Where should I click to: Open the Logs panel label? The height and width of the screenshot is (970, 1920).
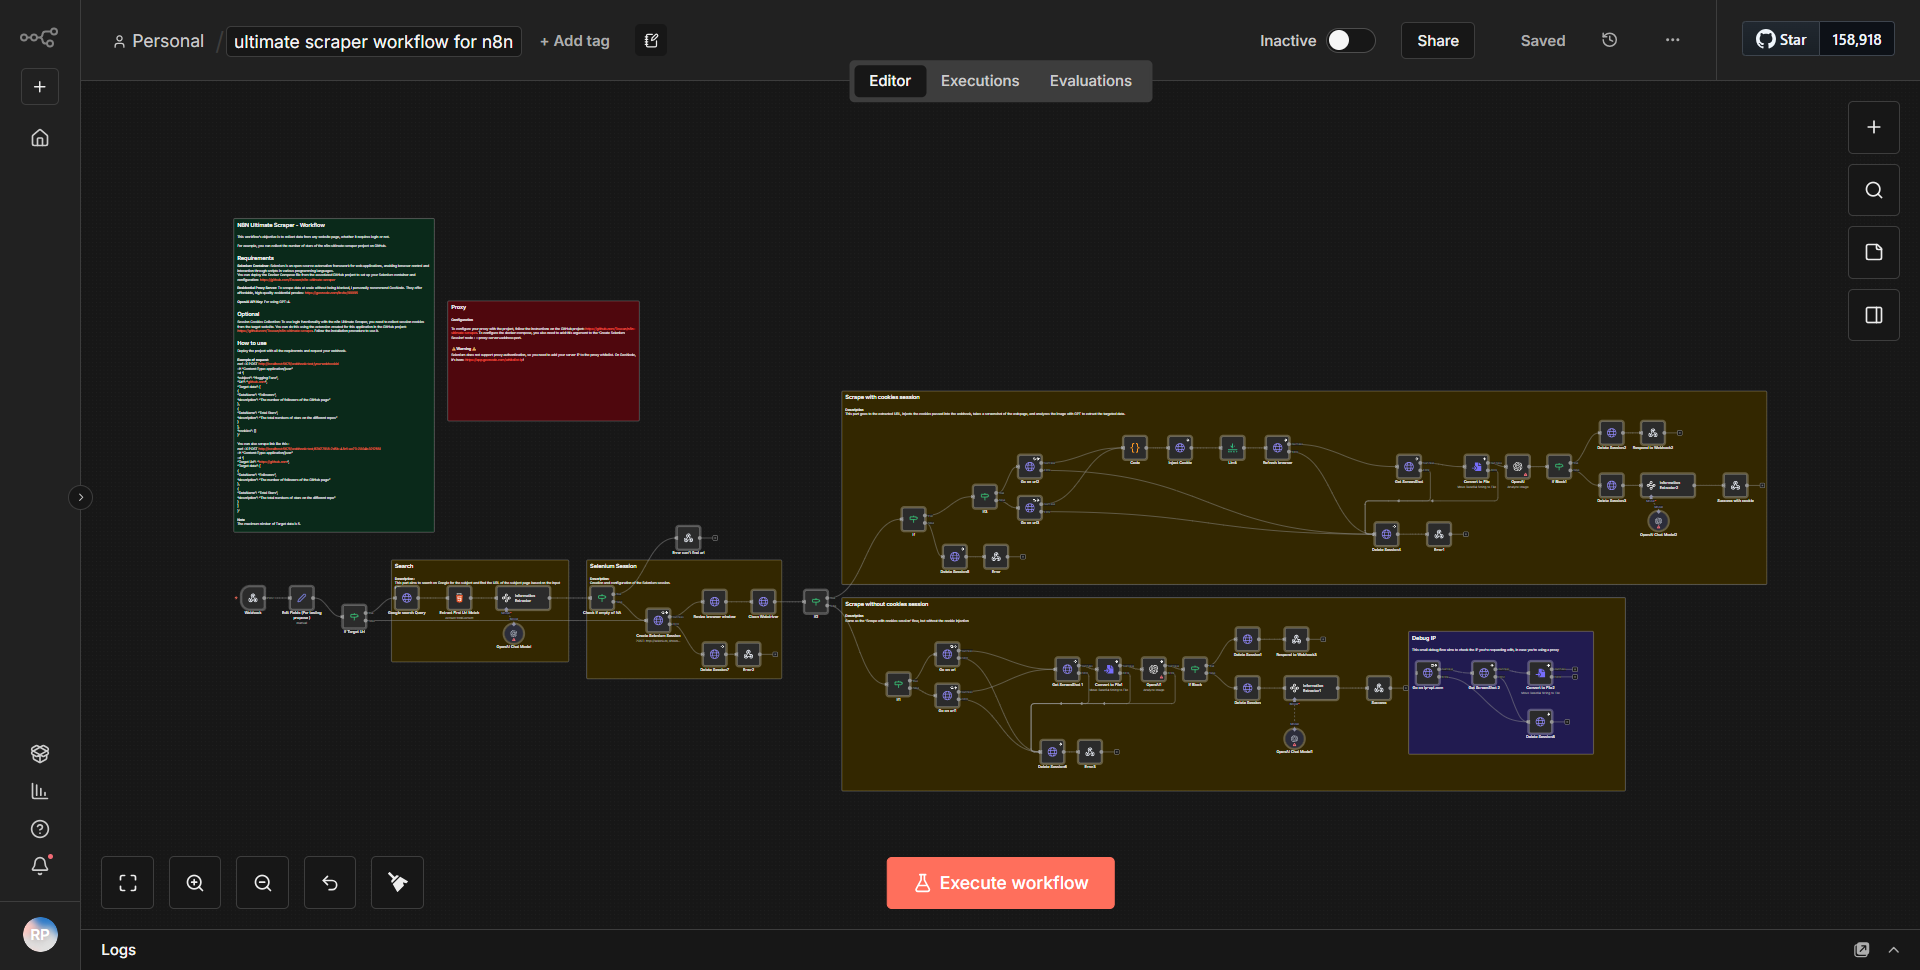[x=118, y=950]
